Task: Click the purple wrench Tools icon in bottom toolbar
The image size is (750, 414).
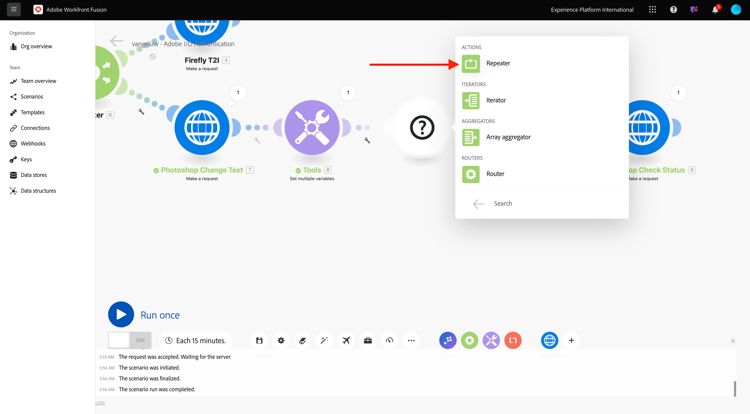Action: [x=491, y=340]
